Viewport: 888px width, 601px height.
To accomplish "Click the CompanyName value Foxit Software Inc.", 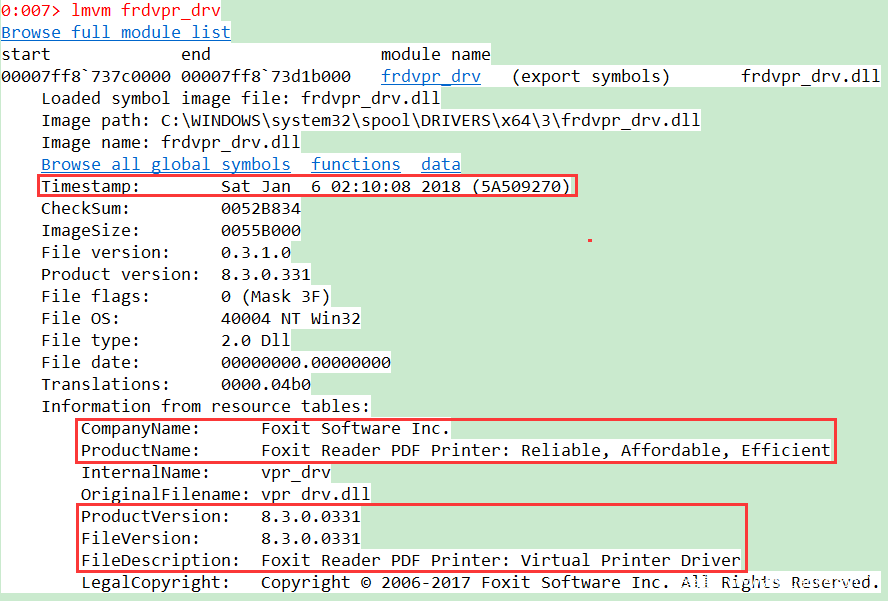I will [x=355, y=428].
